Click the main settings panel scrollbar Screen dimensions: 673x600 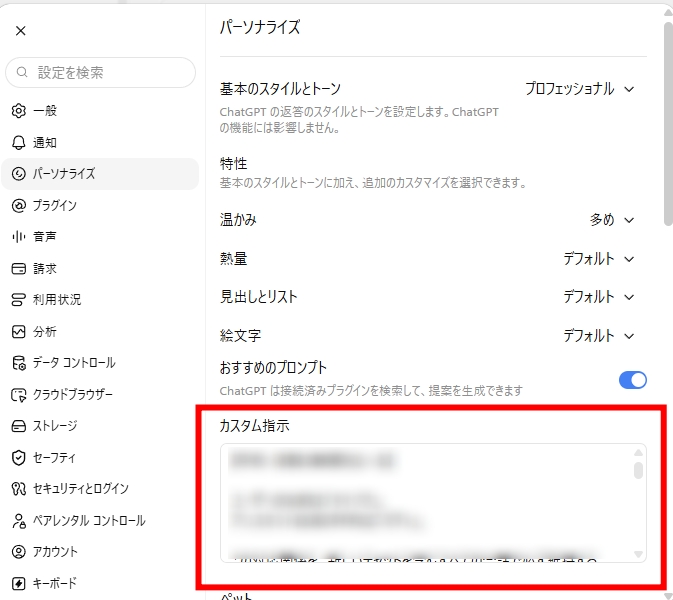[x=668, y=124]
